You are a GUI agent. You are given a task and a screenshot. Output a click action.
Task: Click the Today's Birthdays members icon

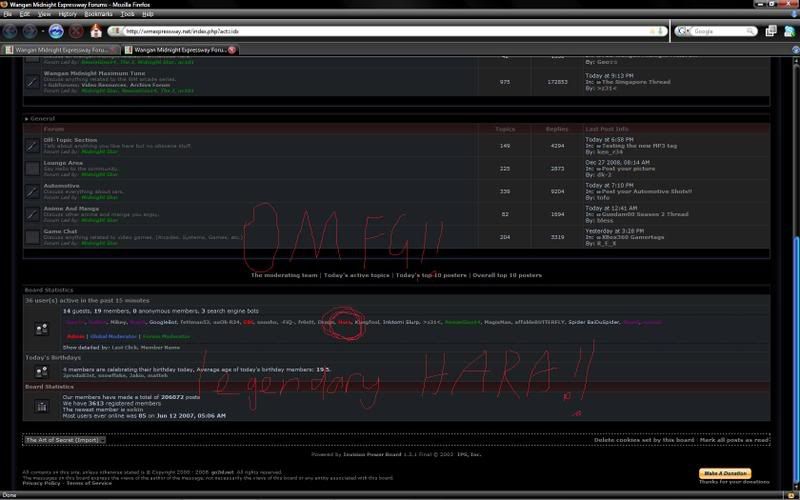pos(42,372)
